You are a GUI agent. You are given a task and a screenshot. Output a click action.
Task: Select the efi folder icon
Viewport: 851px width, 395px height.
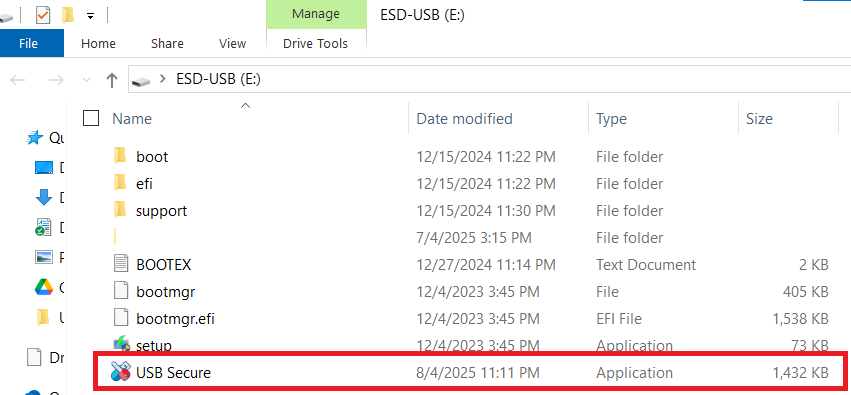120,183
